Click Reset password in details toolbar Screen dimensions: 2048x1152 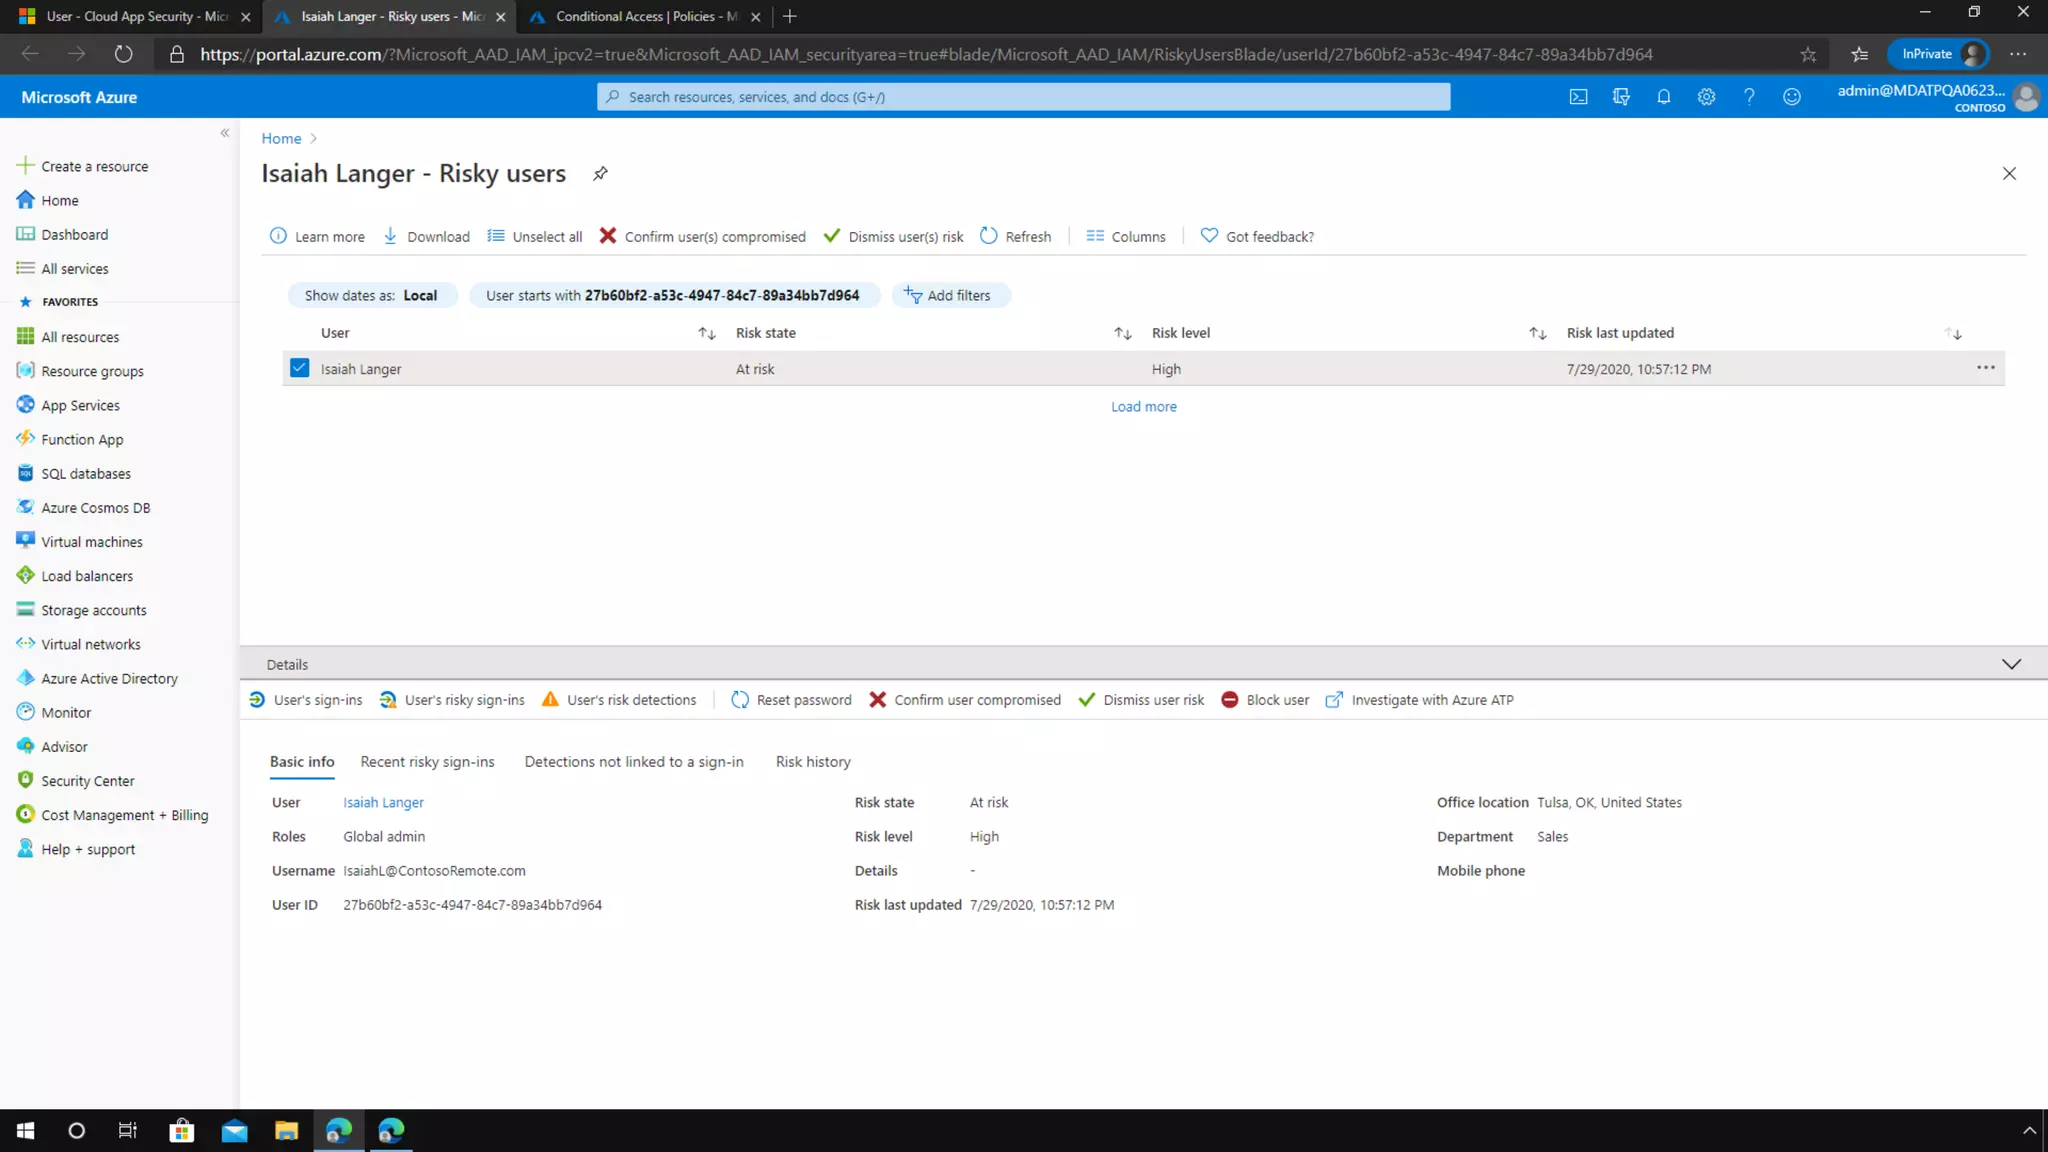point(791,700)
